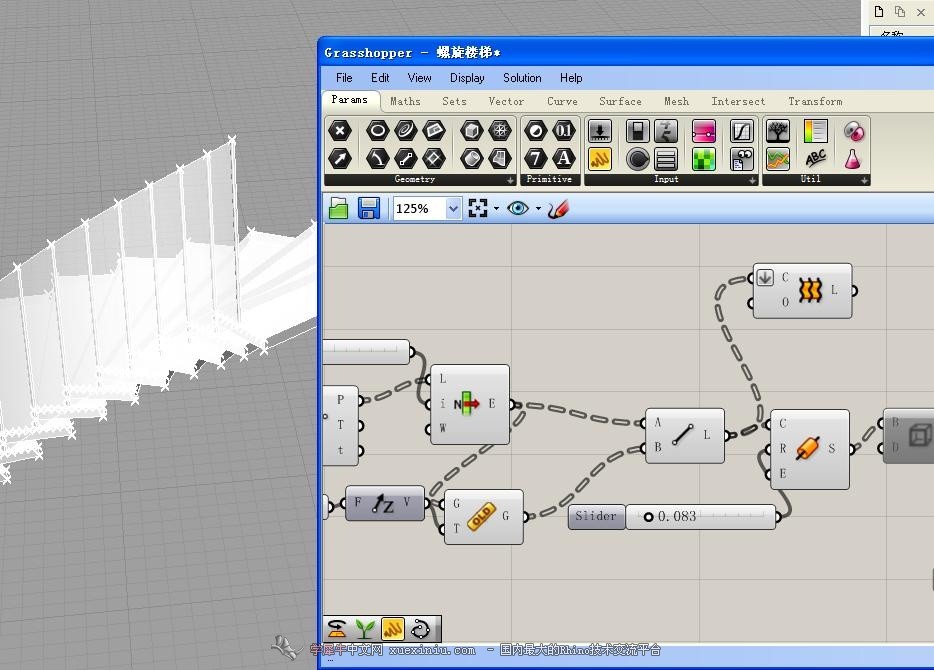934x670 pixels.
Task: Switch to the Curve tab
Action: (x=562, y=101)
